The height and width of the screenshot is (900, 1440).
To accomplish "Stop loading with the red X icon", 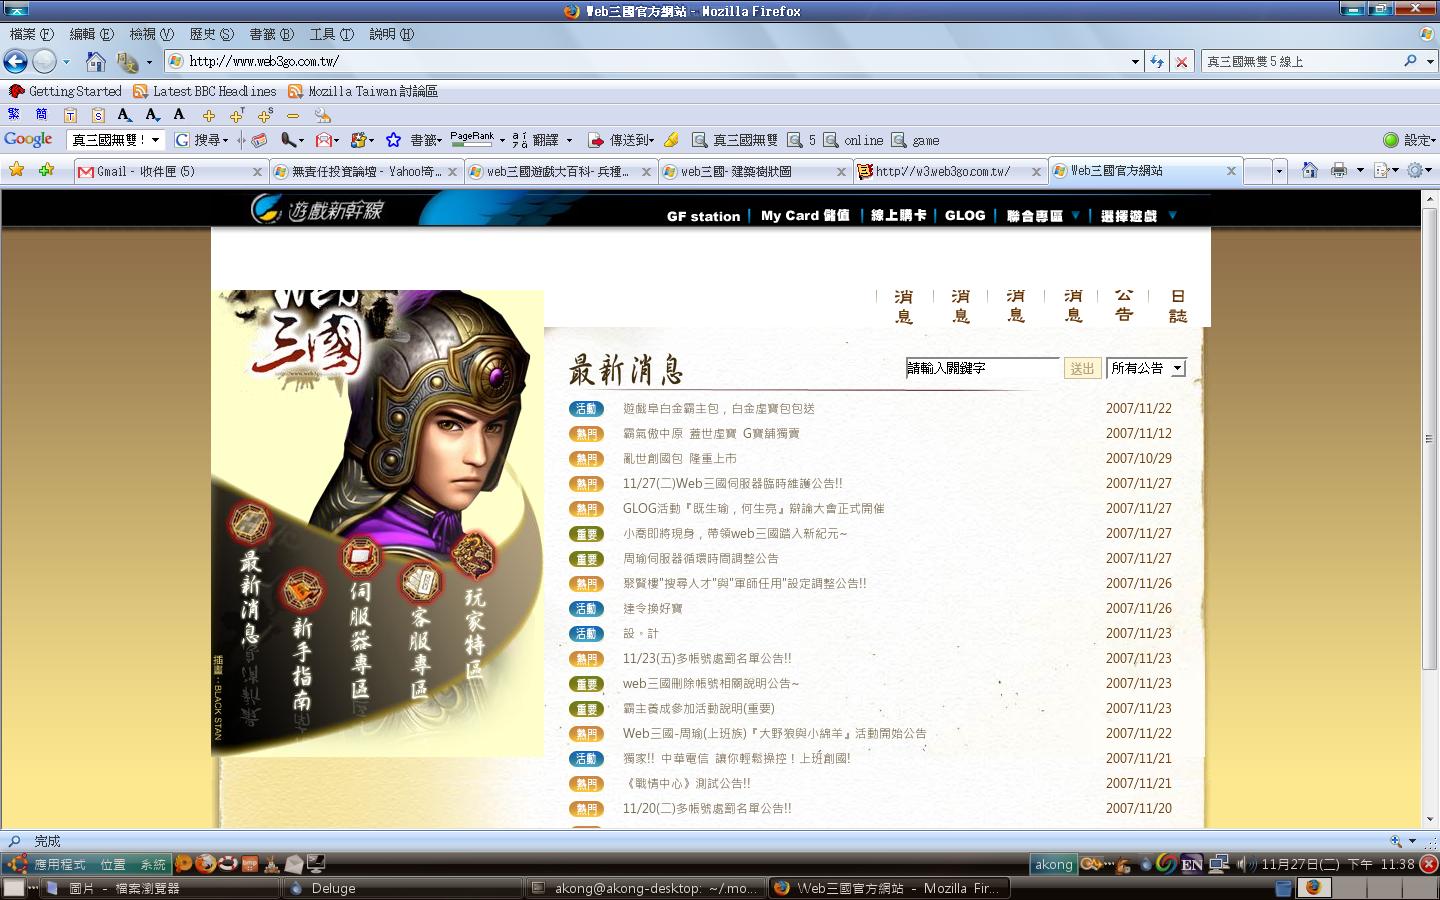I will pos(1182,62).
